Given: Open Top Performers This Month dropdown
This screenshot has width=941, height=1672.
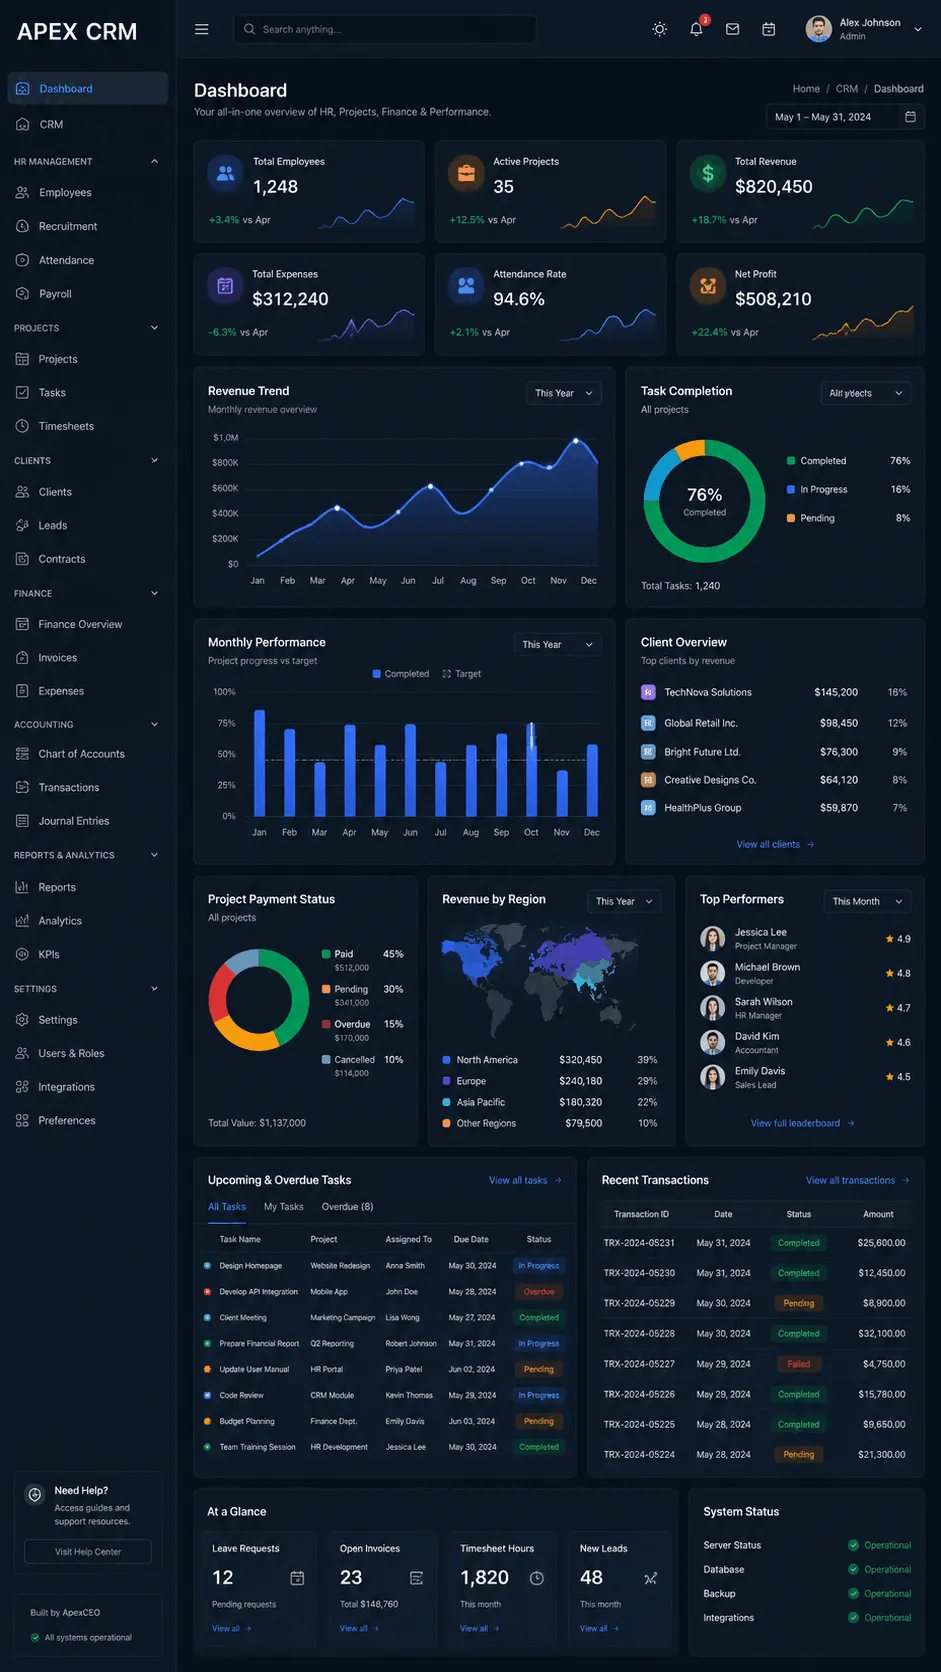Looking at the screenshot, I should pyautogui.click(x=867, y=901).
